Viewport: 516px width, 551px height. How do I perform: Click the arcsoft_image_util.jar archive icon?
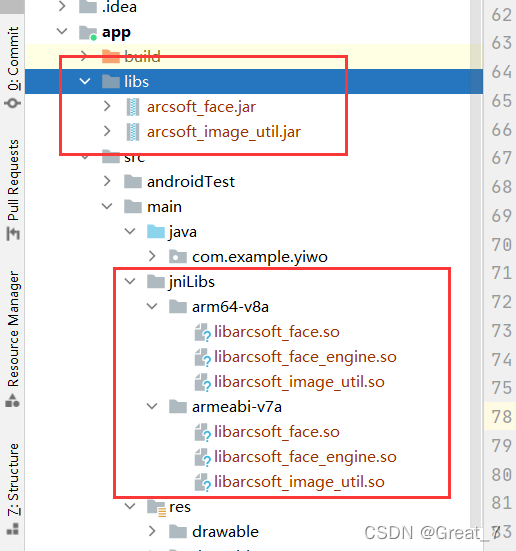pyautogui.click(x=133, y=132)
